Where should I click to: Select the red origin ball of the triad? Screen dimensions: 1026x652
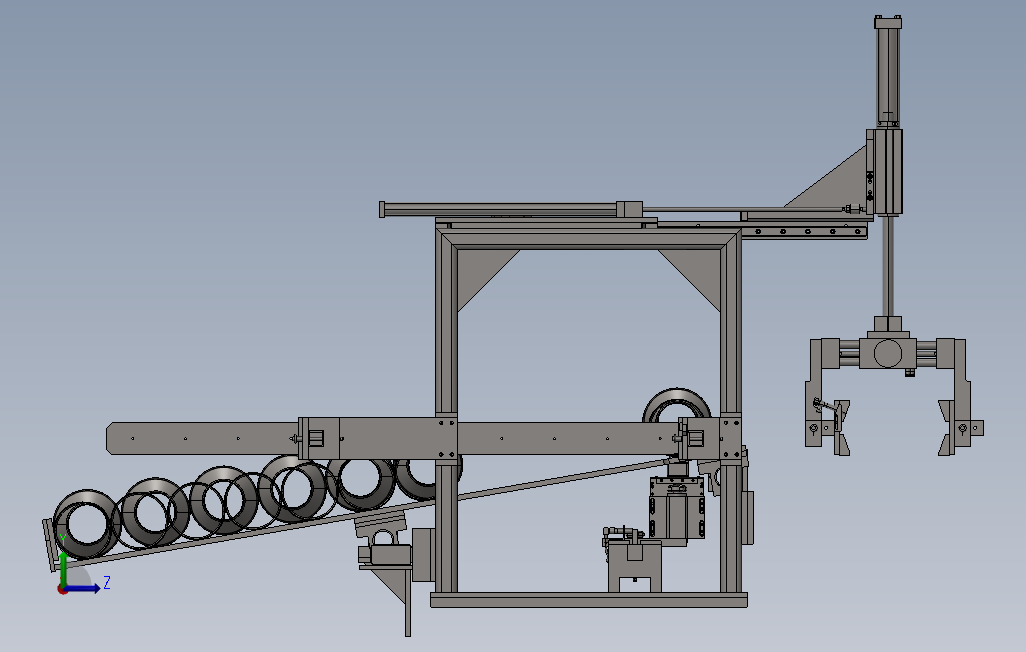[63, 589]
